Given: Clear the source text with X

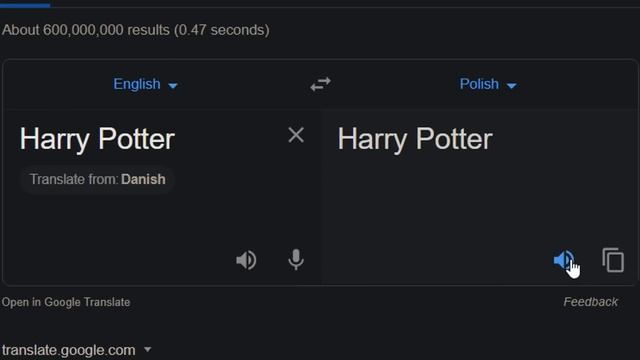Looking at the screenshot, I should click(296, 135).
